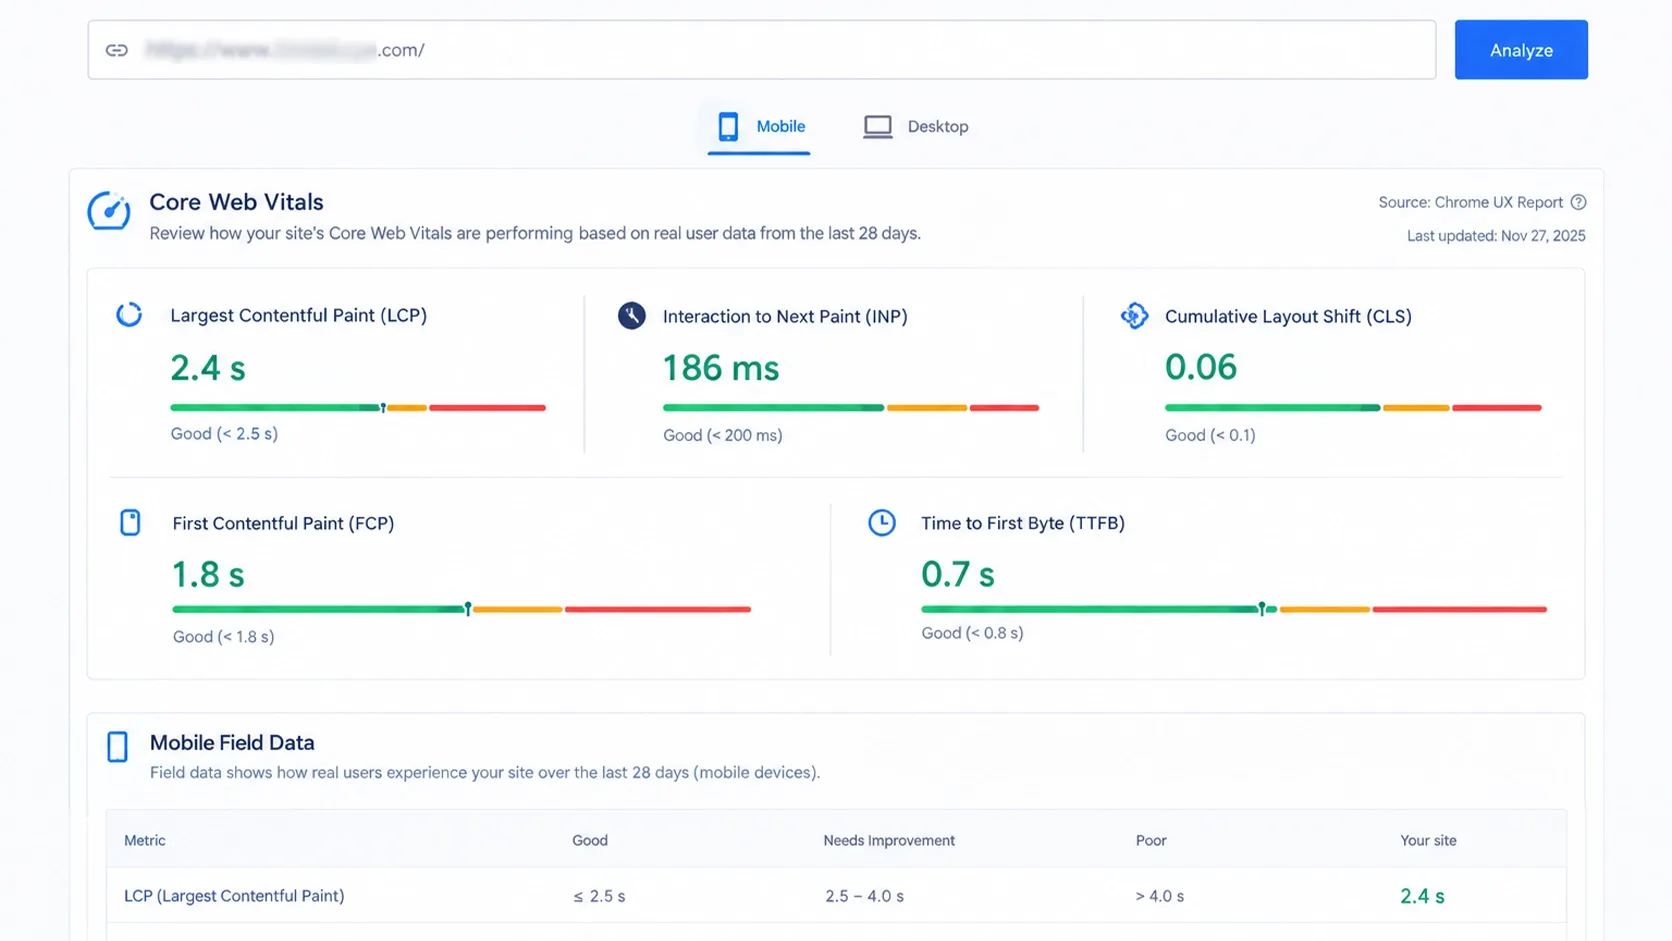Click the Good column header

click(590, 841)
